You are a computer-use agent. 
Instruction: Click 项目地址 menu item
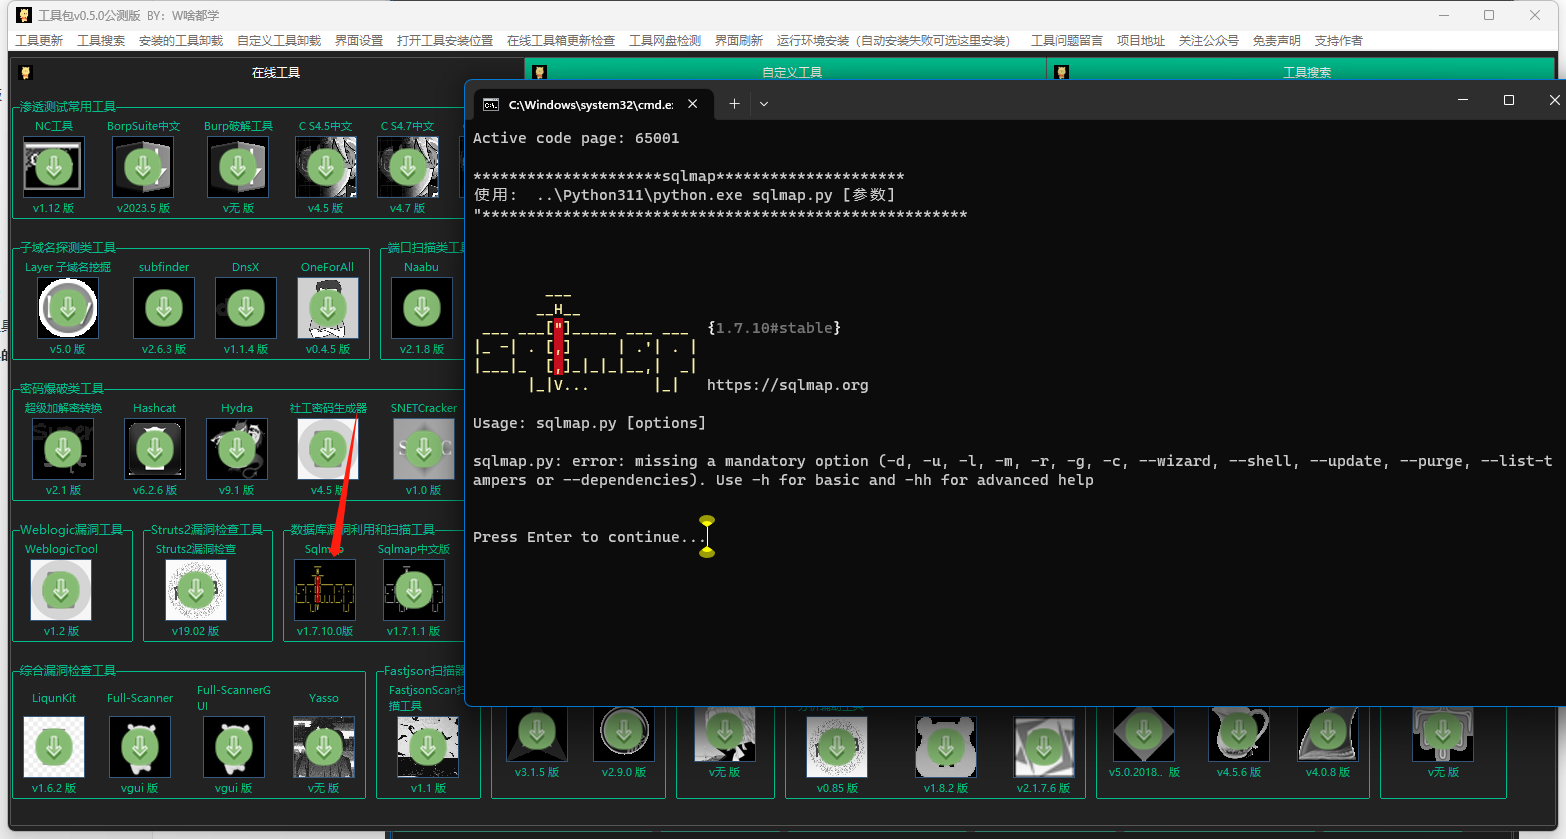[x=1141, y=41]
